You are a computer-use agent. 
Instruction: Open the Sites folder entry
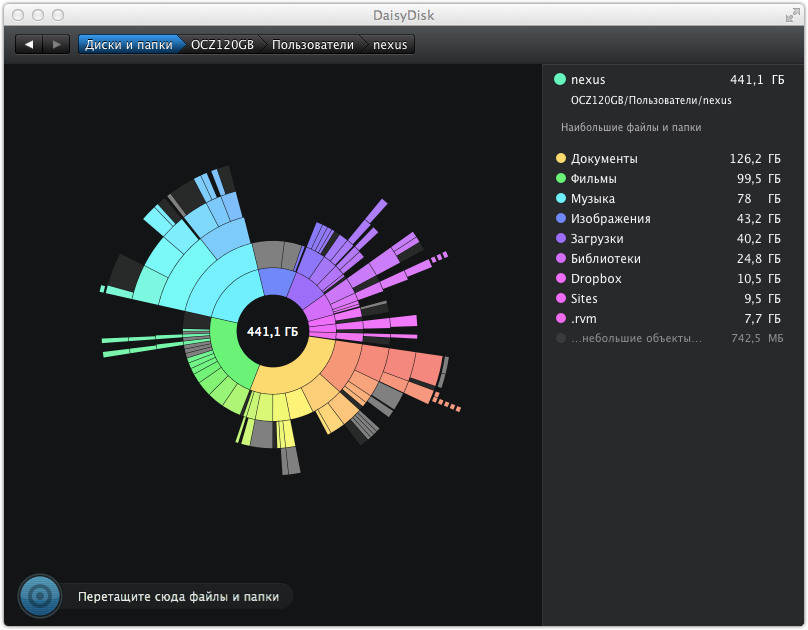[x=583, y=298]
